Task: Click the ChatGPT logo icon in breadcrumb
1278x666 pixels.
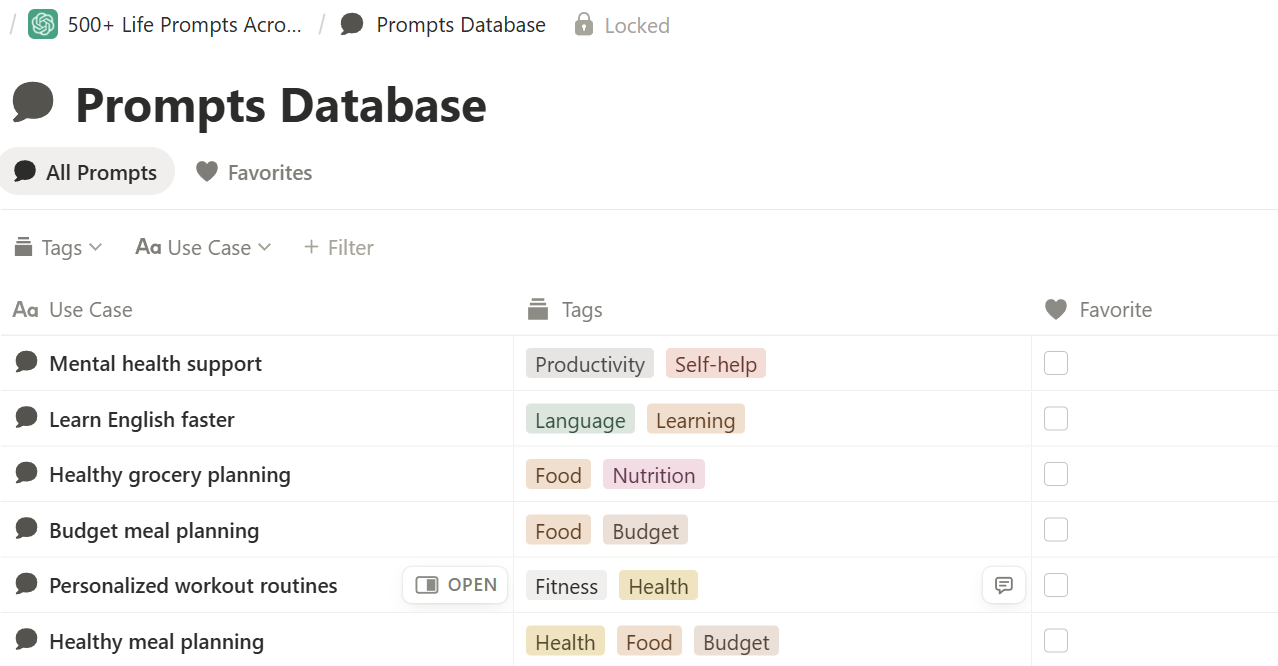Action: 43,25
